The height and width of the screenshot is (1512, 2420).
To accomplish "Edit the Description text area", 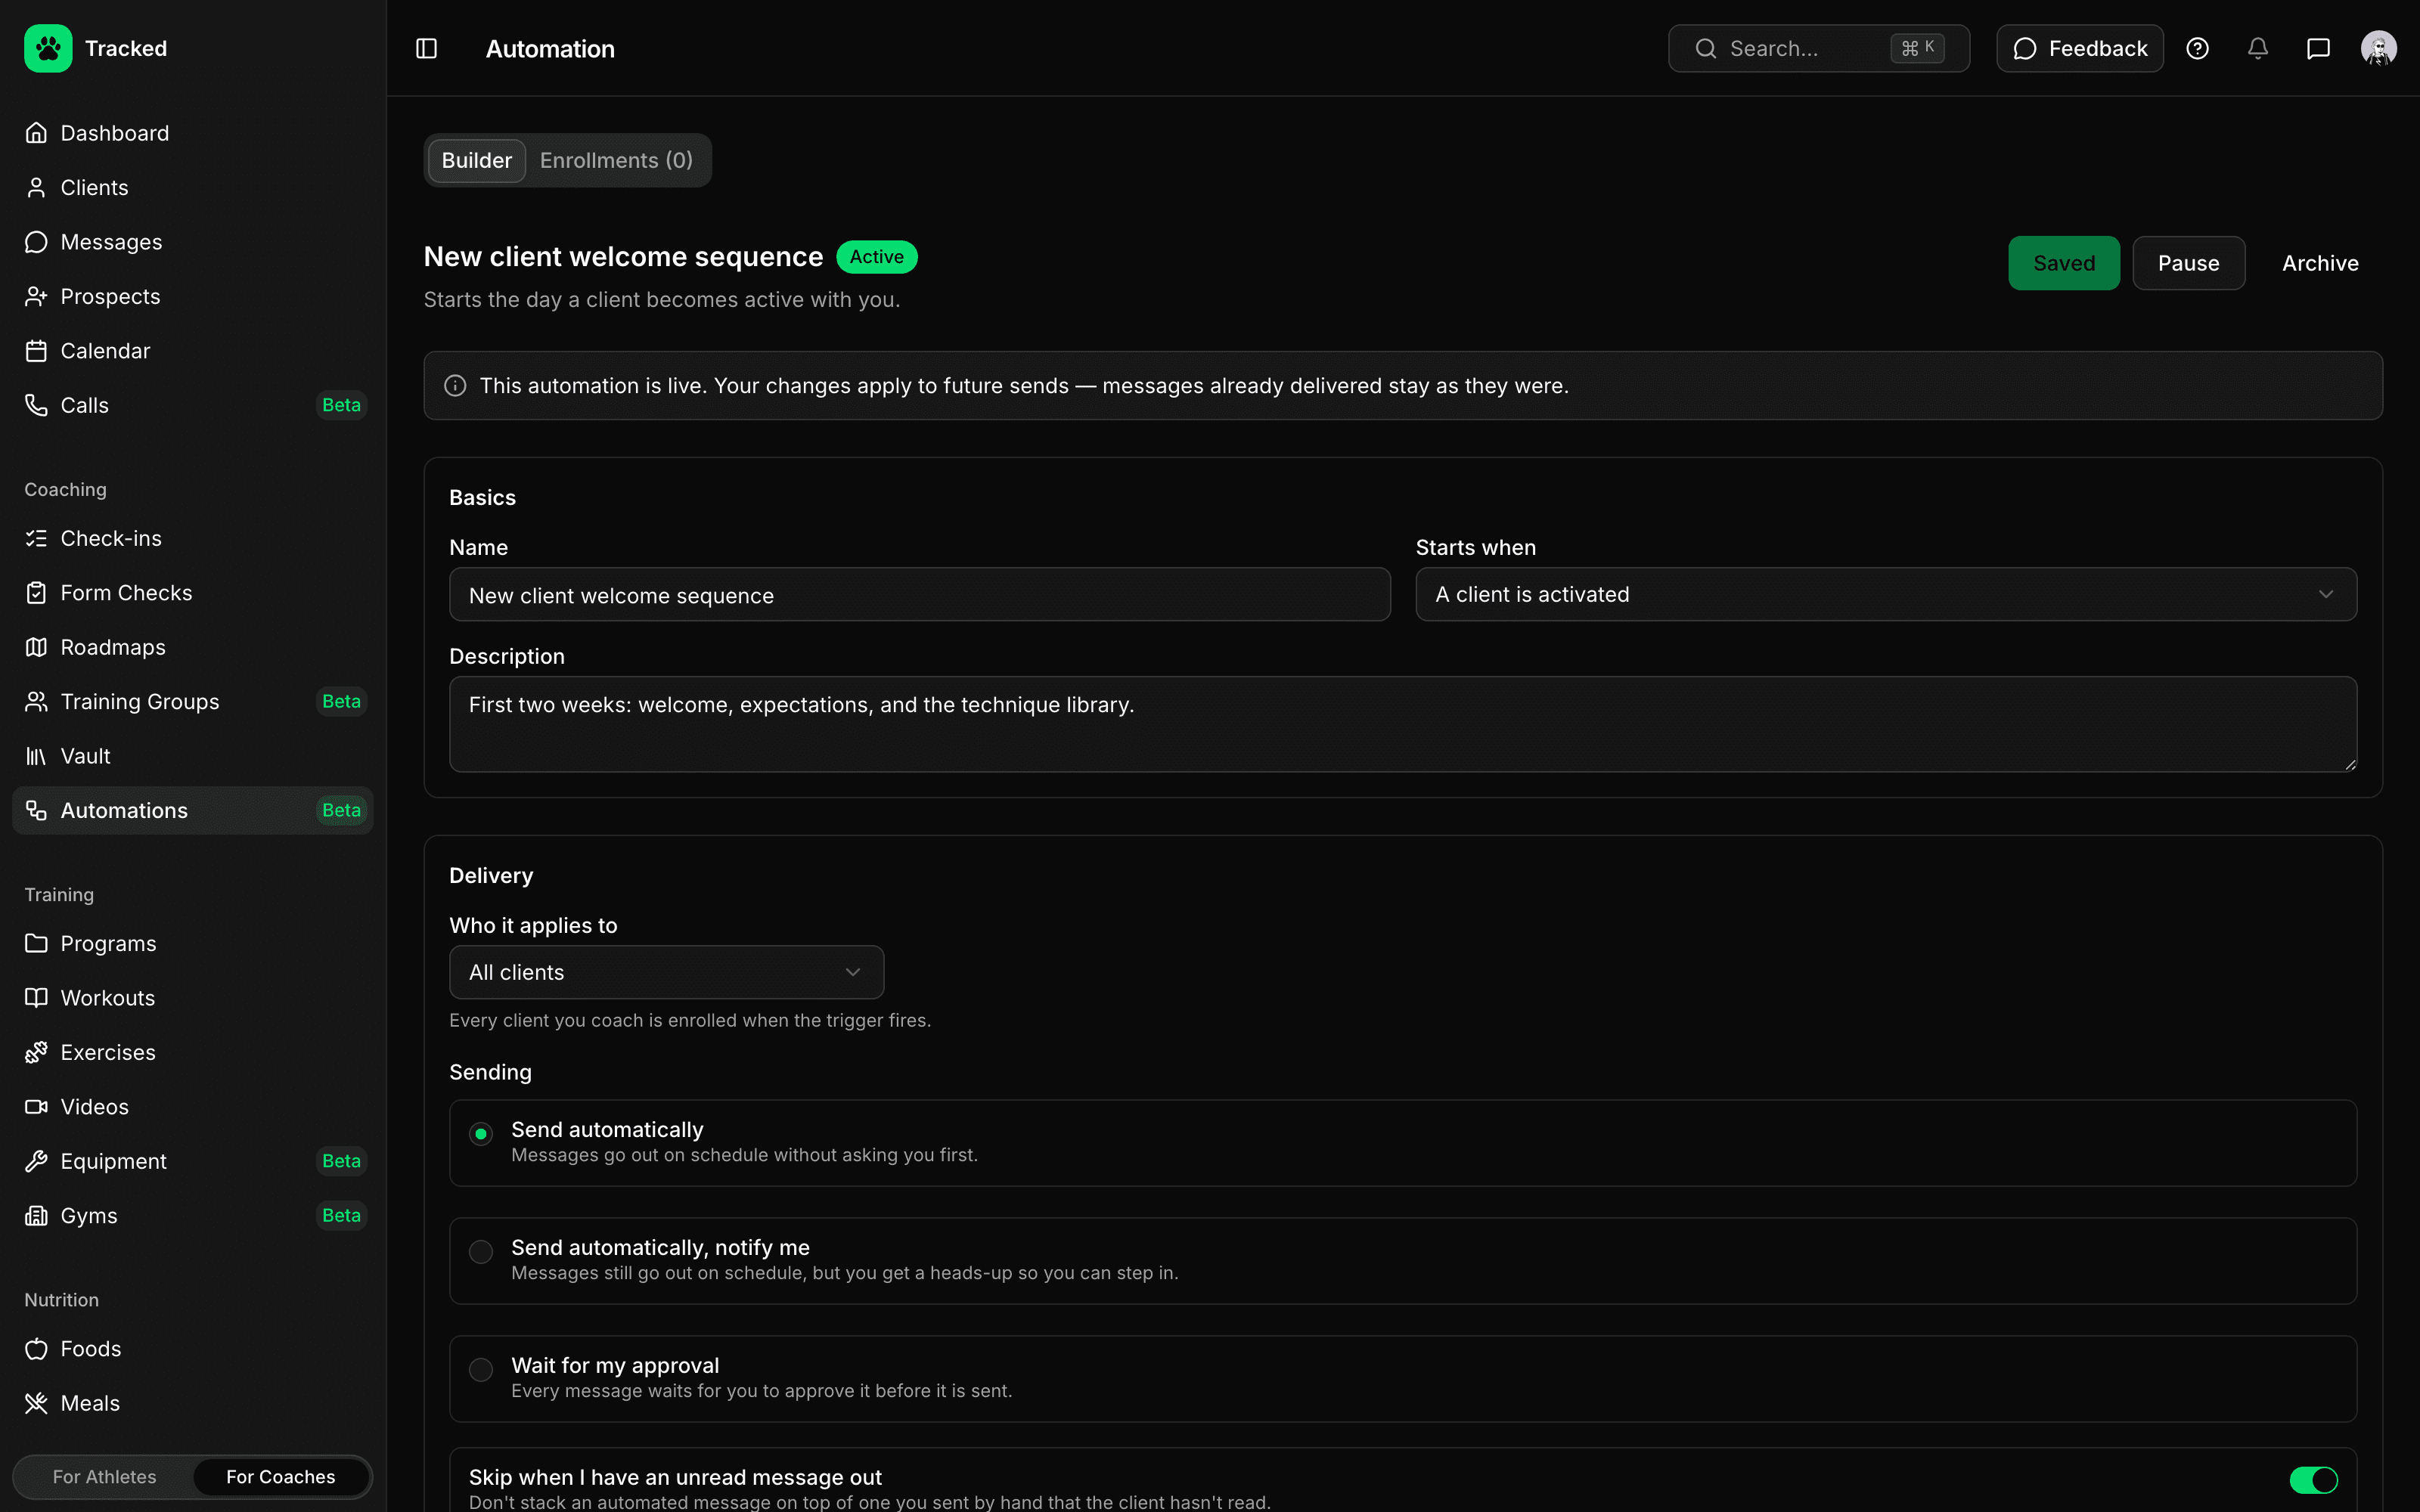I will click(x=1402, y=724).
